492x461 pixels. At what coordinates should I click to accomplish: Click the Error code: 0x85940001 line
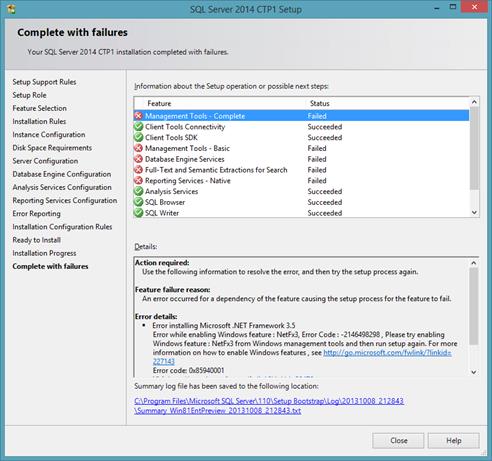tap(188, 370)
